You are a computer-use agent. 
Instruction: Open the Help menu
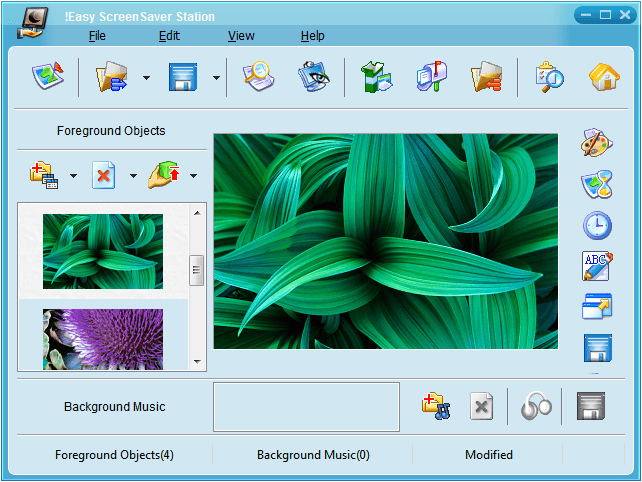[313, 36]
